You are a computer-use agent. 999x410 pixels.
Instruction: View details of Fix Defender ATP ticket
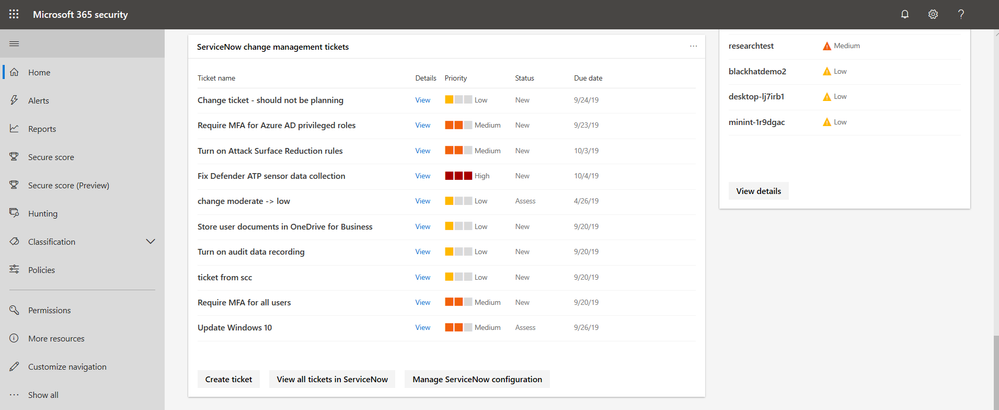(x=423, y=176)
